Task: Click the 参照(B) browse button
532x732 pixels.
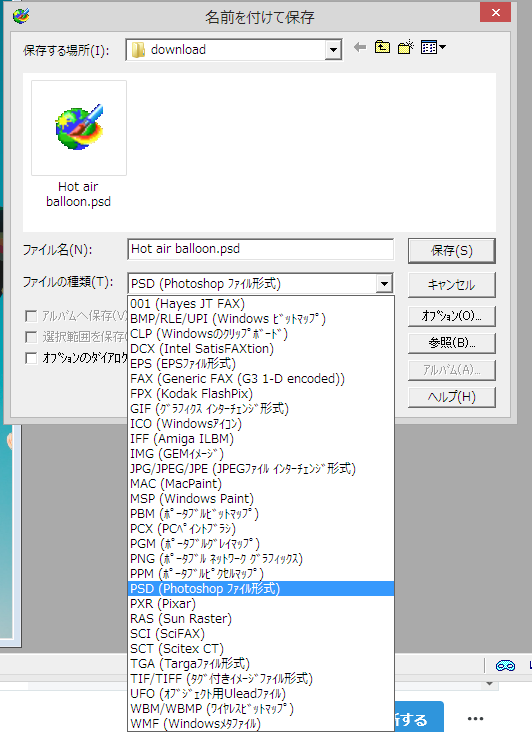Action: pyautogui.click(x=451, y=343)
